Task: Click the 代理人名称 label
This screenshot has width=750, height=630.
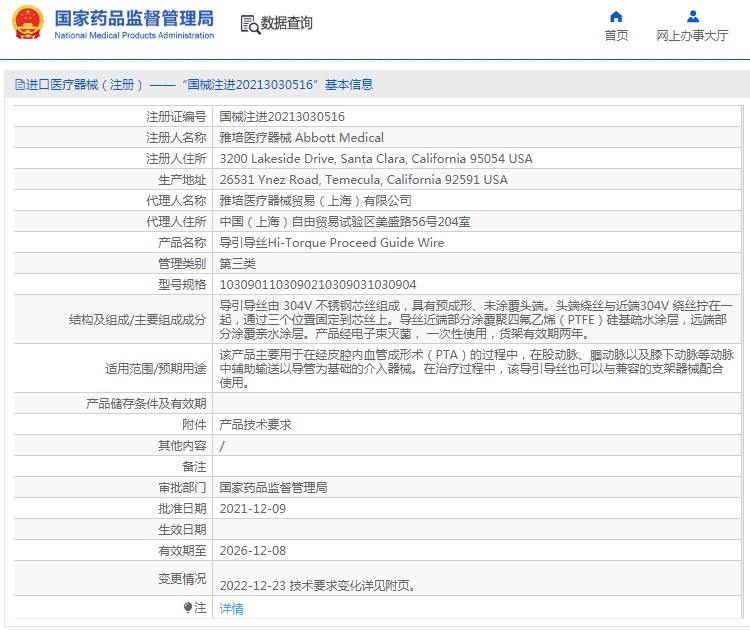Action: coord(176,201)
